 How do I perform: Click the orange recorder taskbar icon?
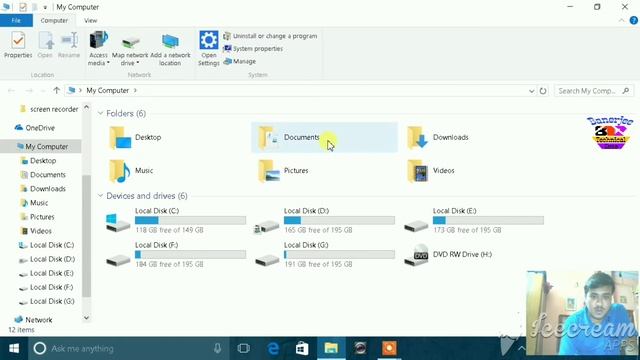click(389, 348)
